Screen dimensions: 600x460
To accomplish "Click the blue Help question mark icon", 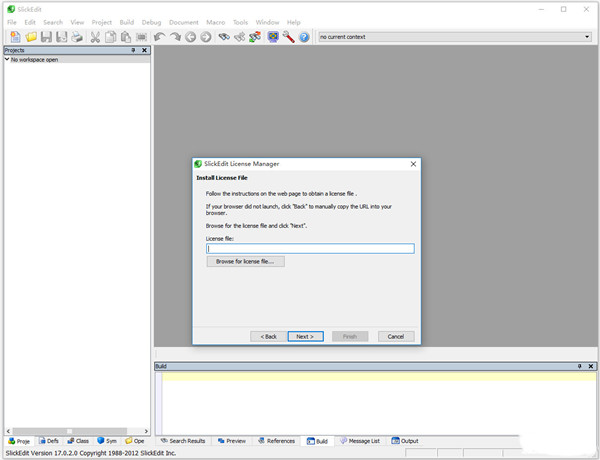I will pyautogui.click(x=304, y=37).
